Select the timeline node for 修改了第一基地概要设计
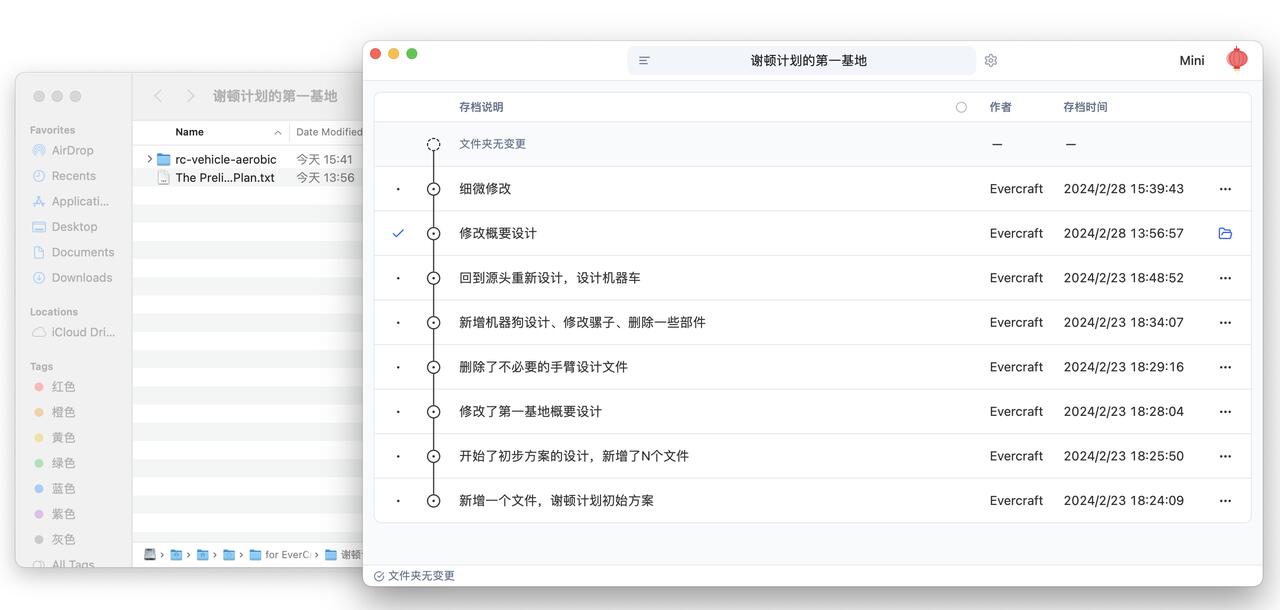 433,411
